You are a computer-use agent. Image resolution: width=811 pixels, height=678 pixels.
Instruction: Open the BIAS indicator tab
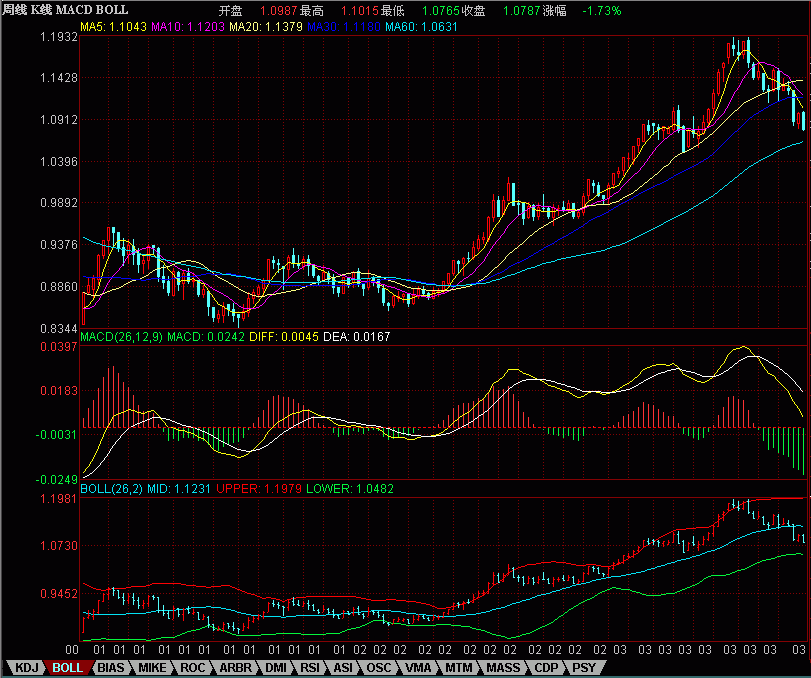(111, 668)
